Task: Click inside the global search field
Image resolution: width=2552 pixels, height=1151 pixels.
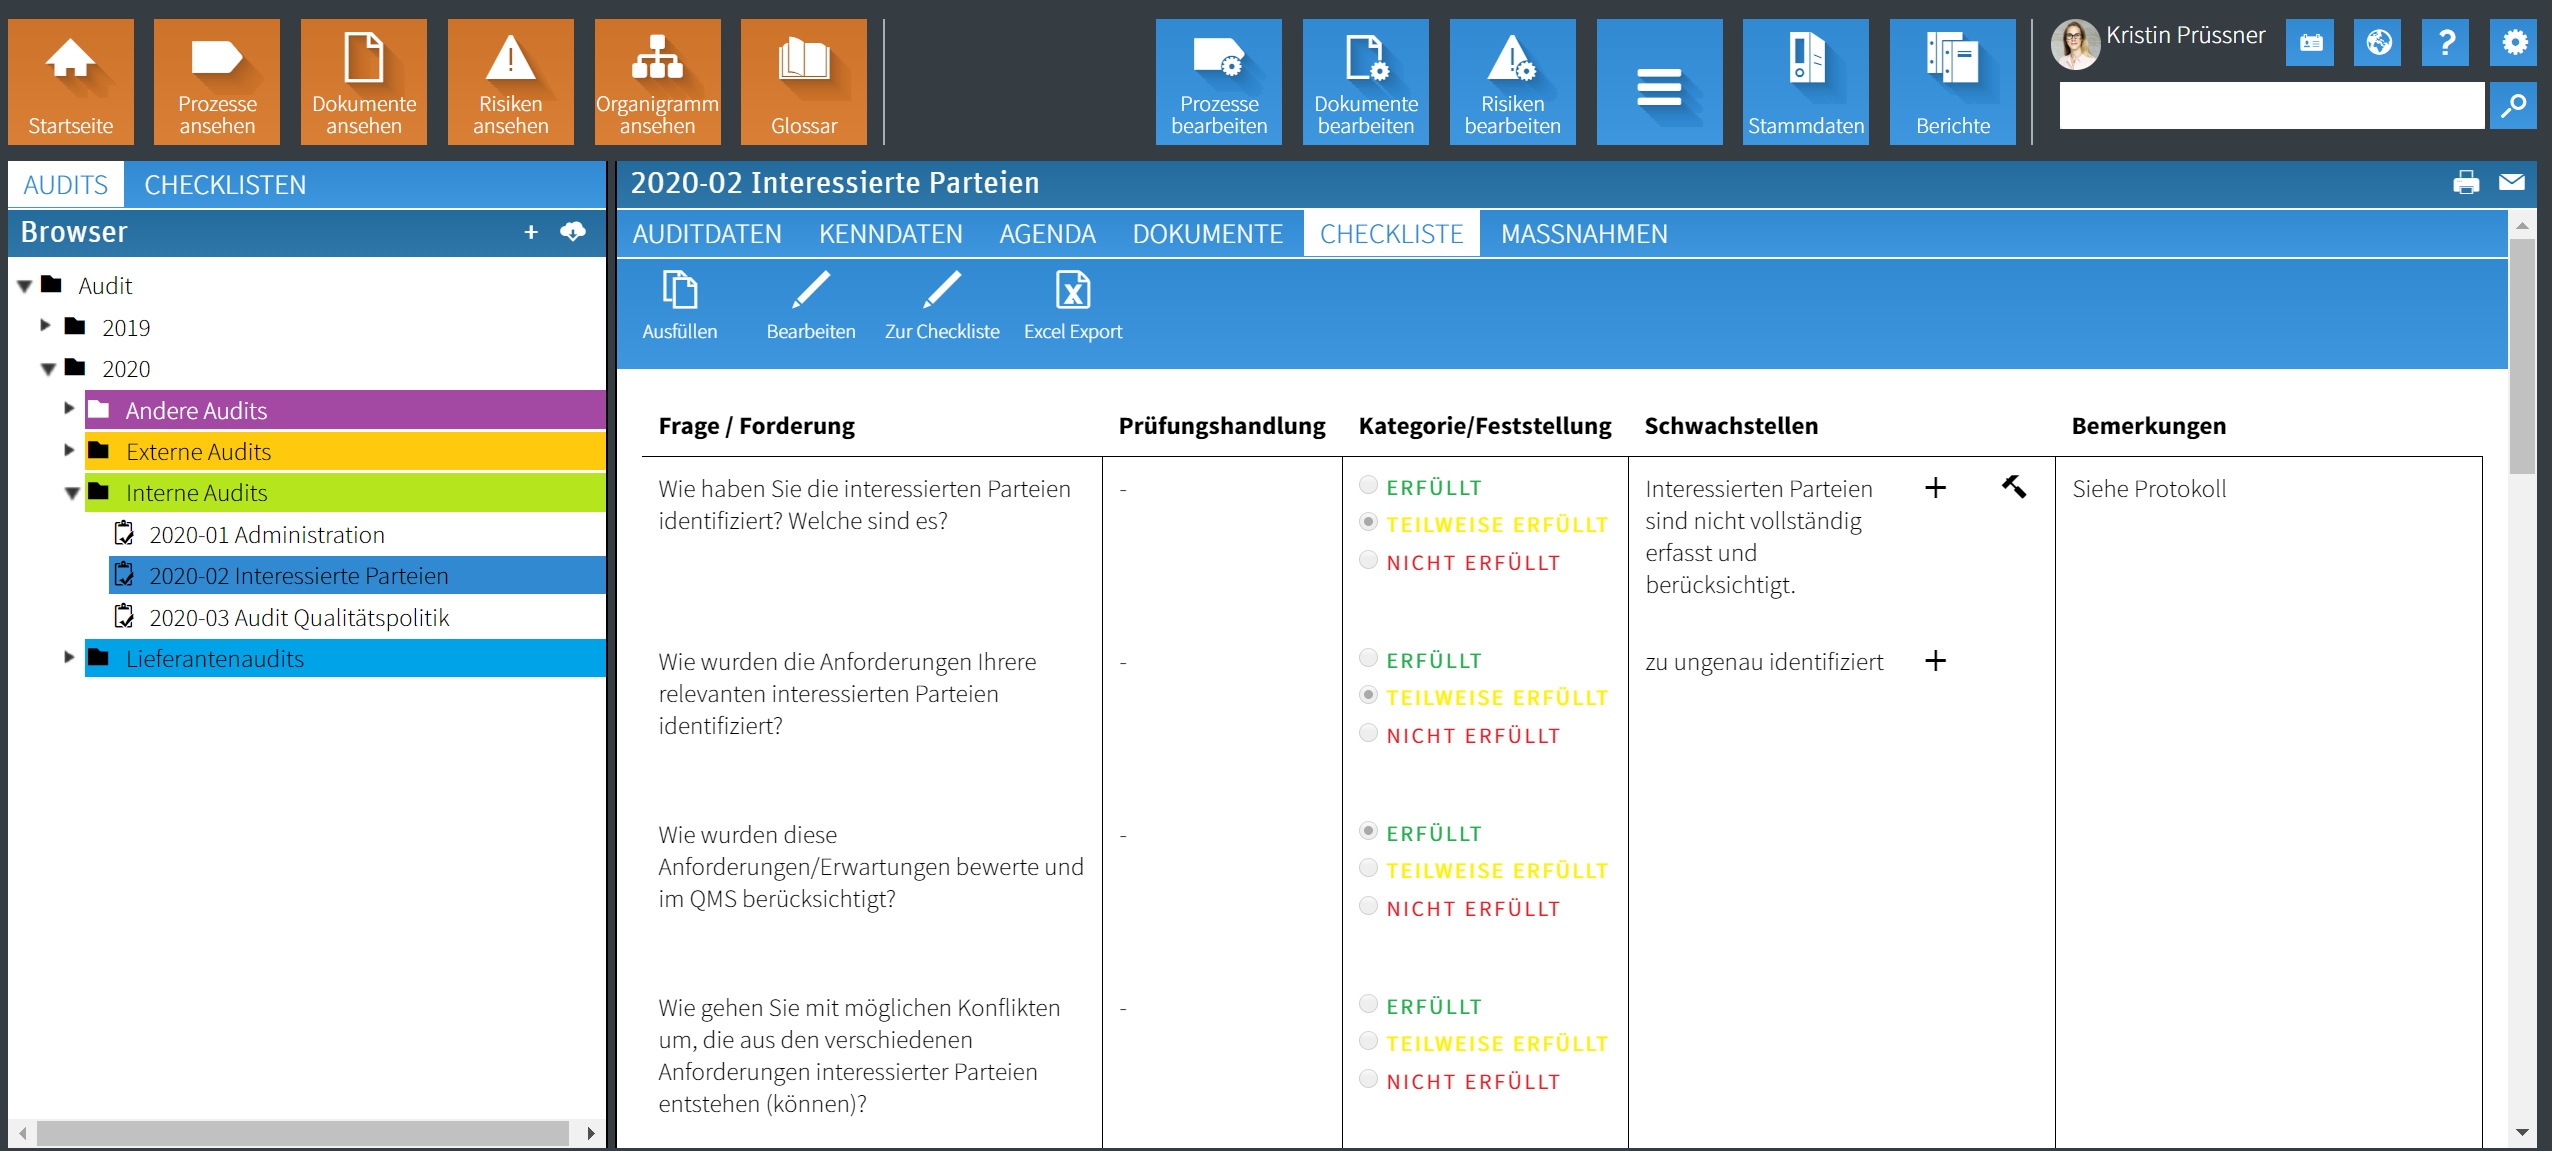Action: pyautogui.click(x=2270, y=105)
